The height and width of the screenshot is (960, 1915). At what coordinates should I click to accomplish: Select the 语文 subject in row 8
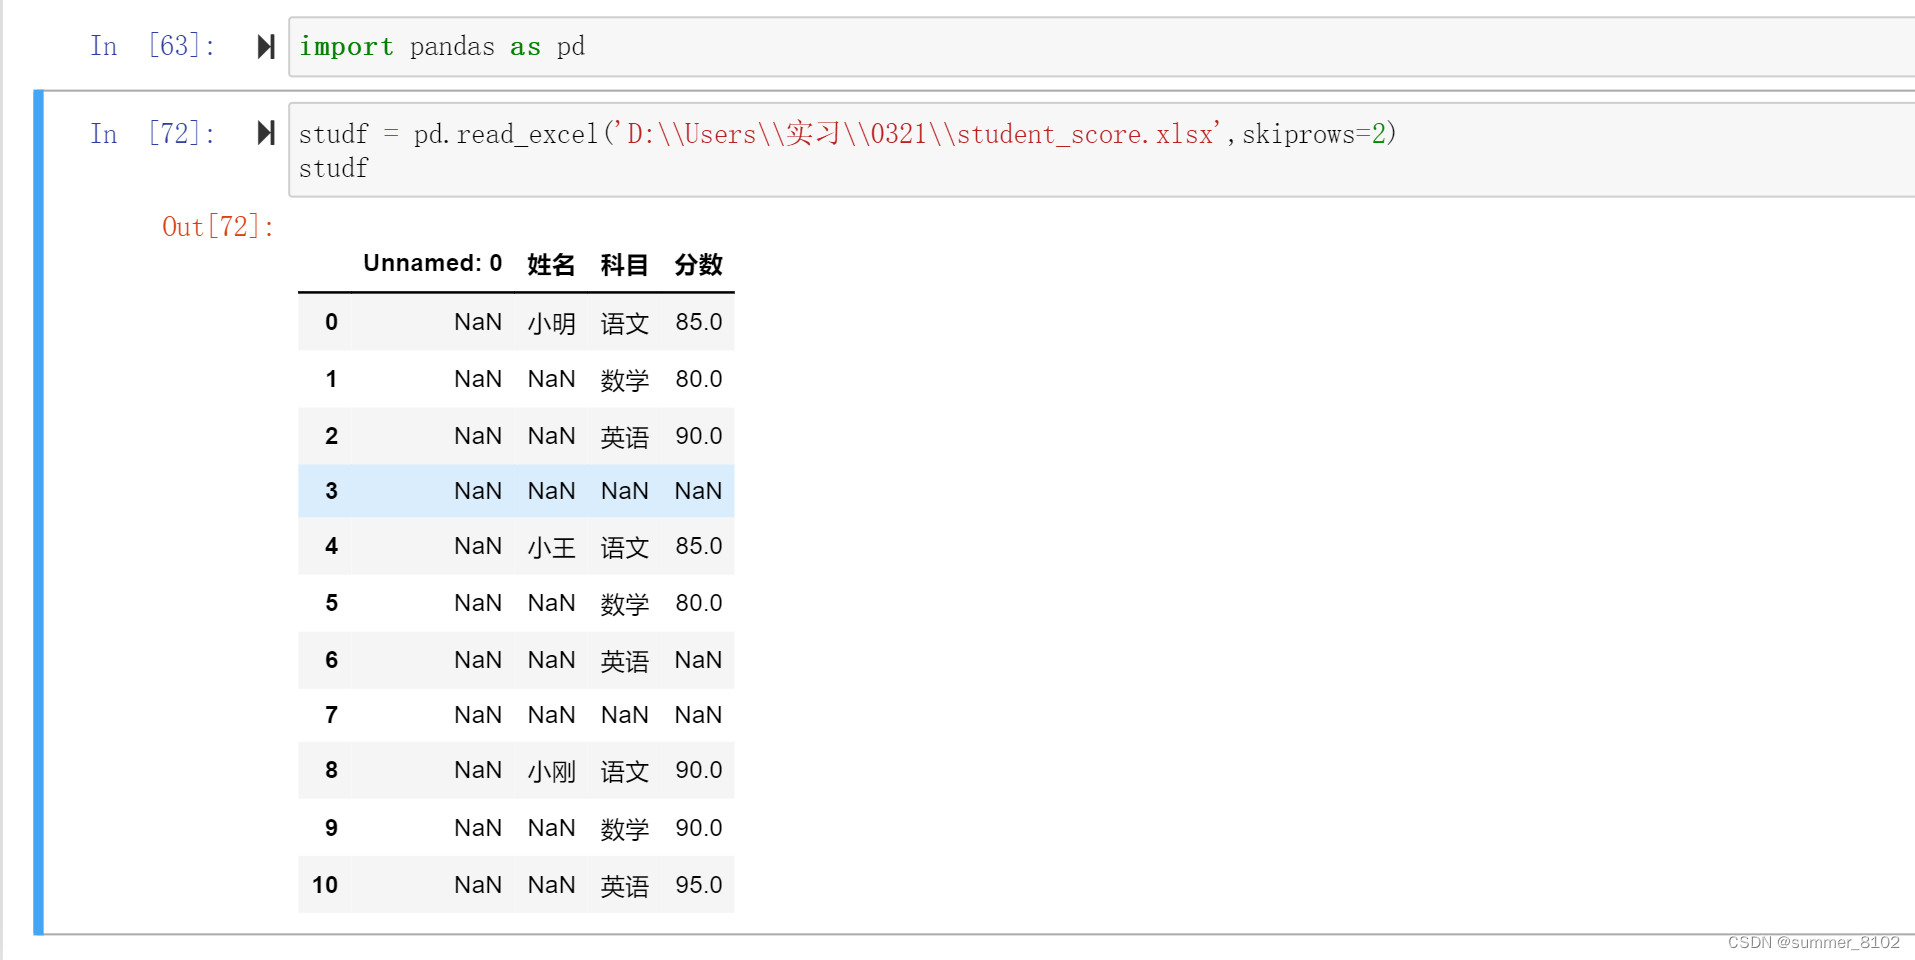pyautogui.click(x=624, y=771)
